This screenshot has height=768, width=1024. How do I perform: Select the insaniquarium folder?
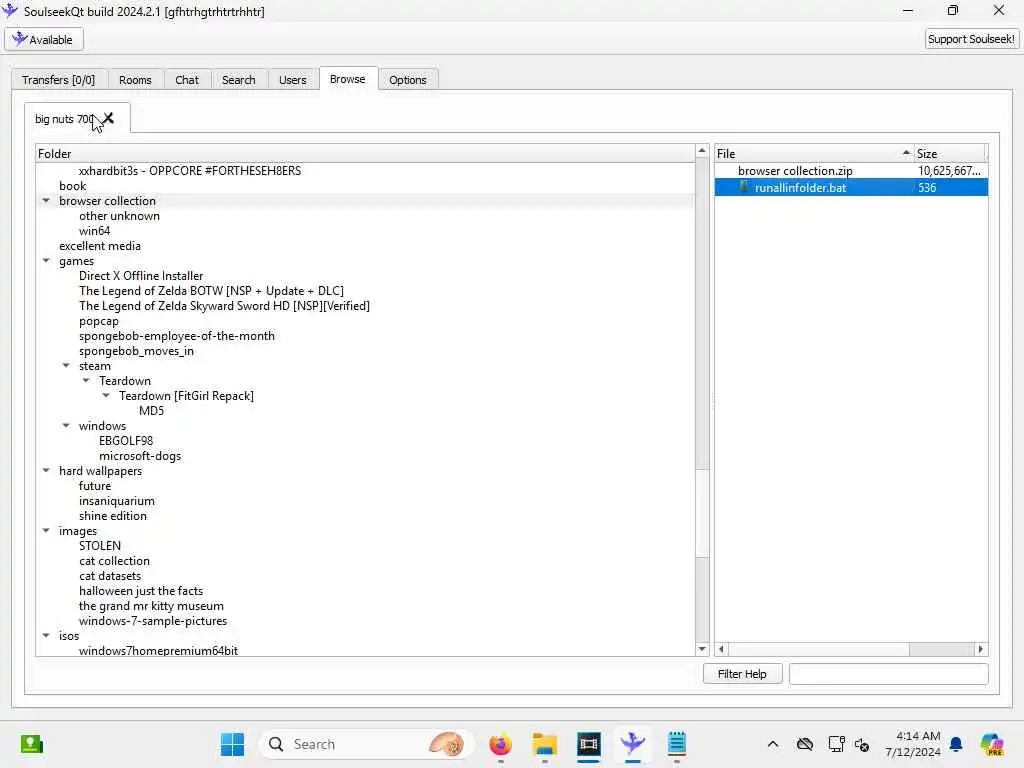117,501
